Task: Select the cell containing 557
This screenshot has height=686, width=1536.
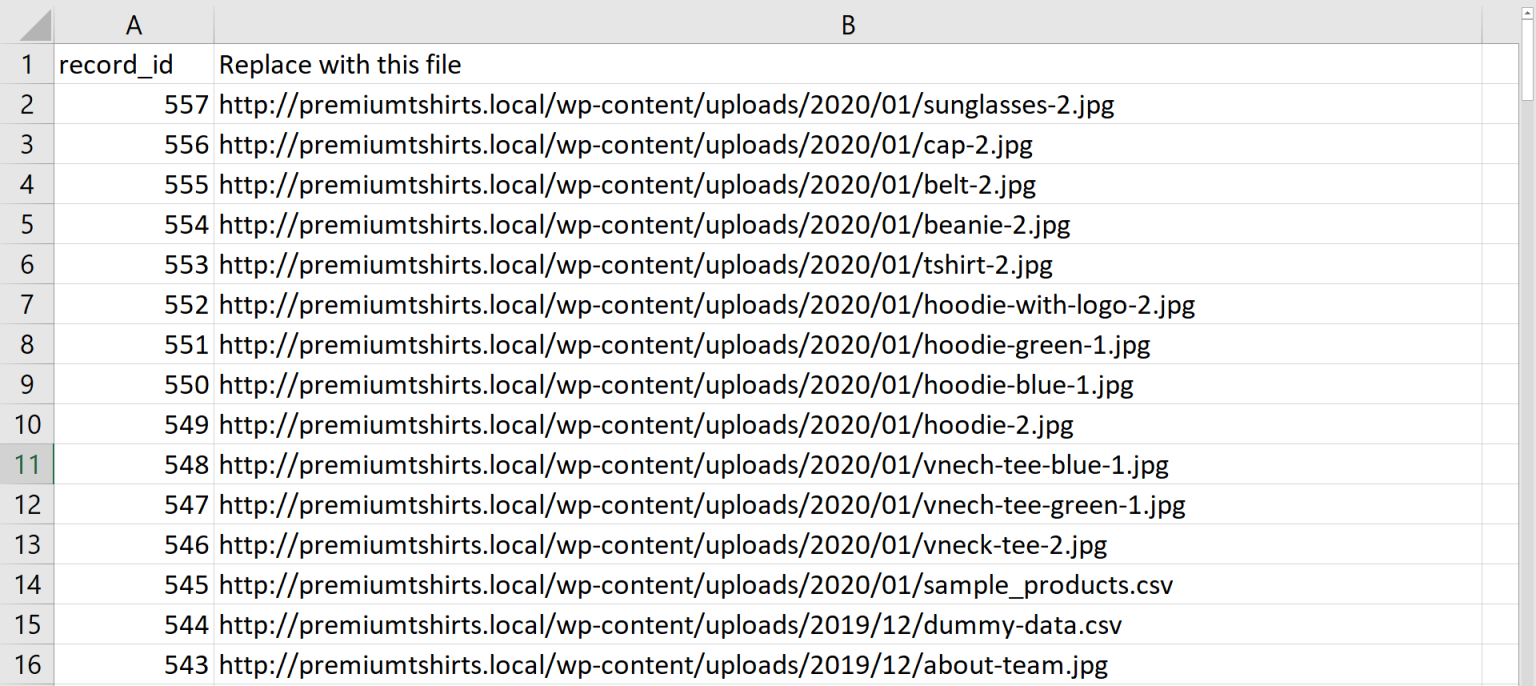Action: click(134, 104)
